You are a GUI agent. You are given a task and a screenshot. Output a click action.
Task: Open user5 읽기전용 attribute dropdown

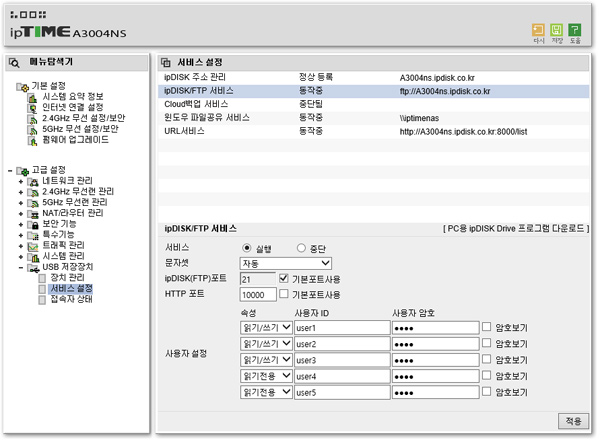(x=266, y=393)
